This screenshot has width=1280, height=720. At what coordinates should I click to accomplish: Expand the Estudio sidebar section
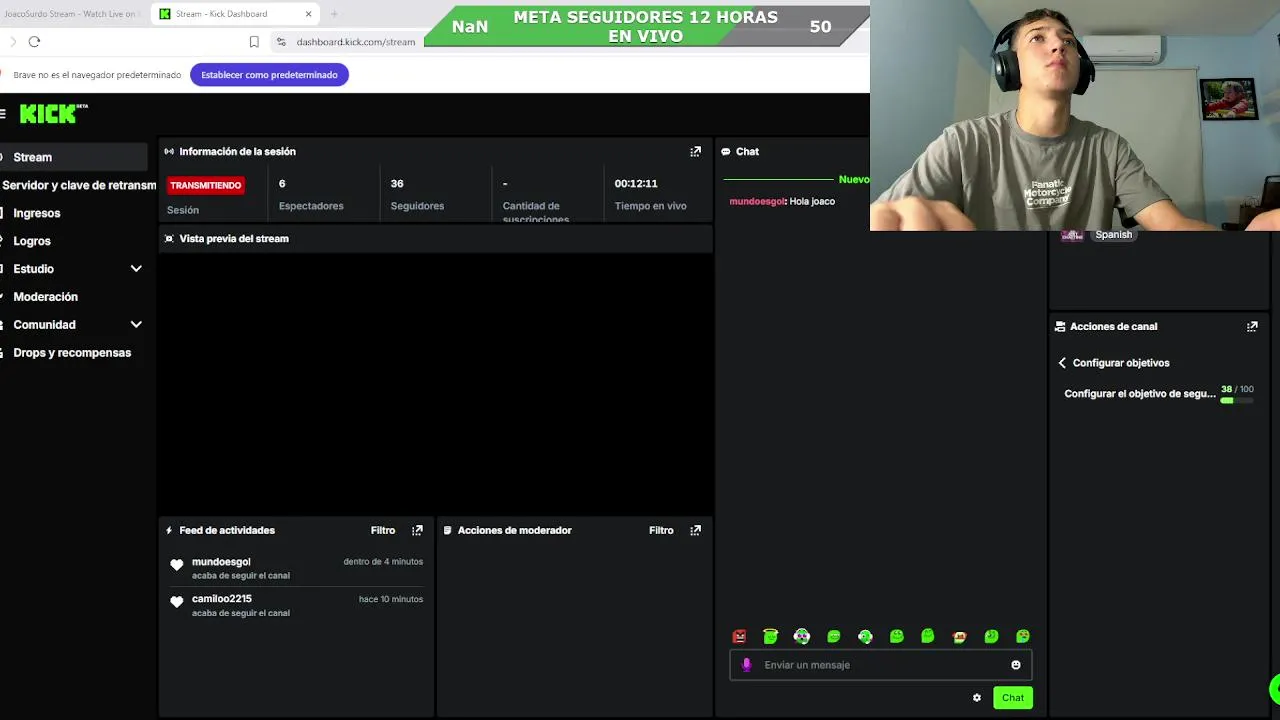[136, 269]
